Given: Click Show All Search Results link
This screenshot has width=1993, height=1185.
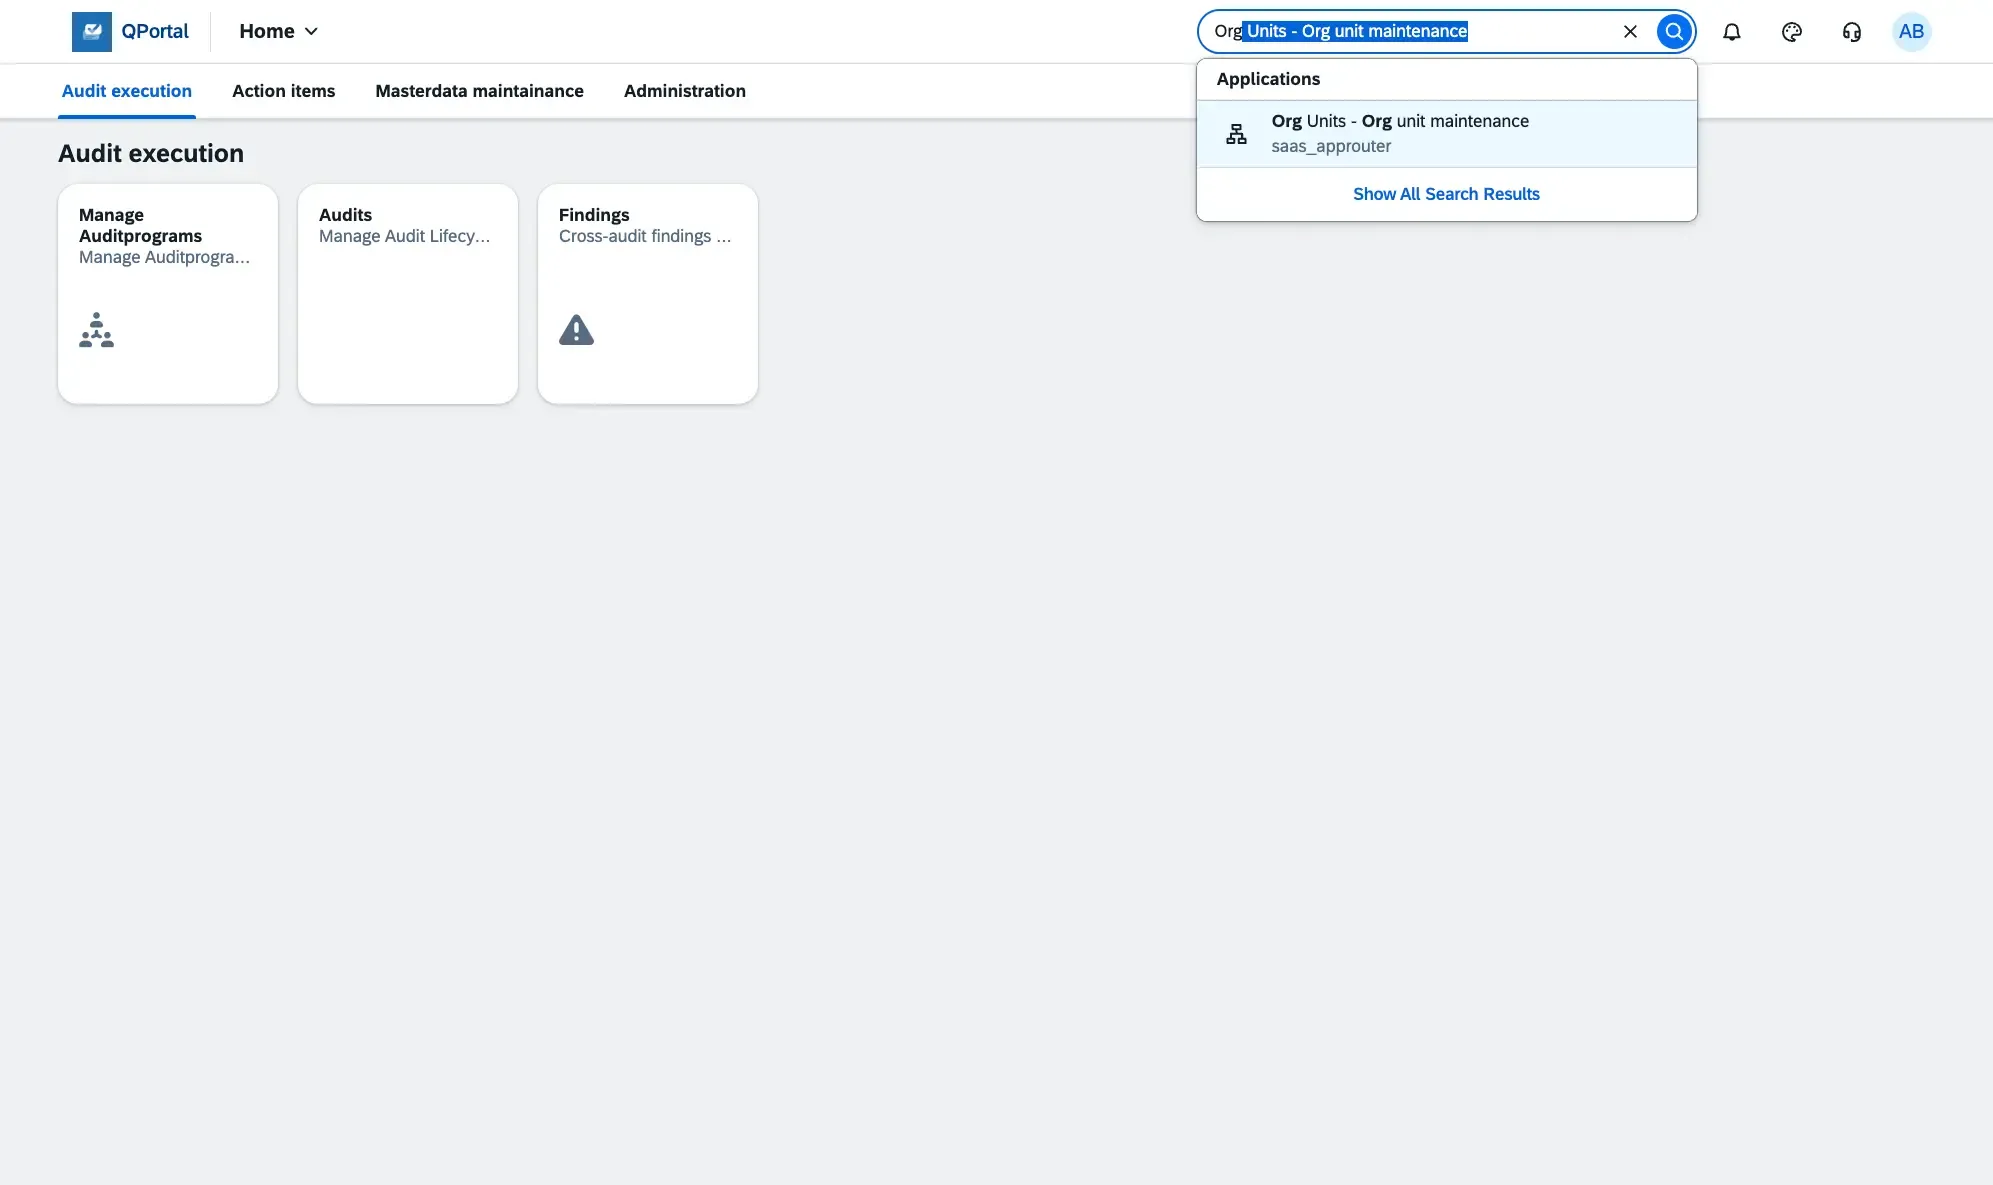Looking at the screenshot, I should tap(1446, 194).
